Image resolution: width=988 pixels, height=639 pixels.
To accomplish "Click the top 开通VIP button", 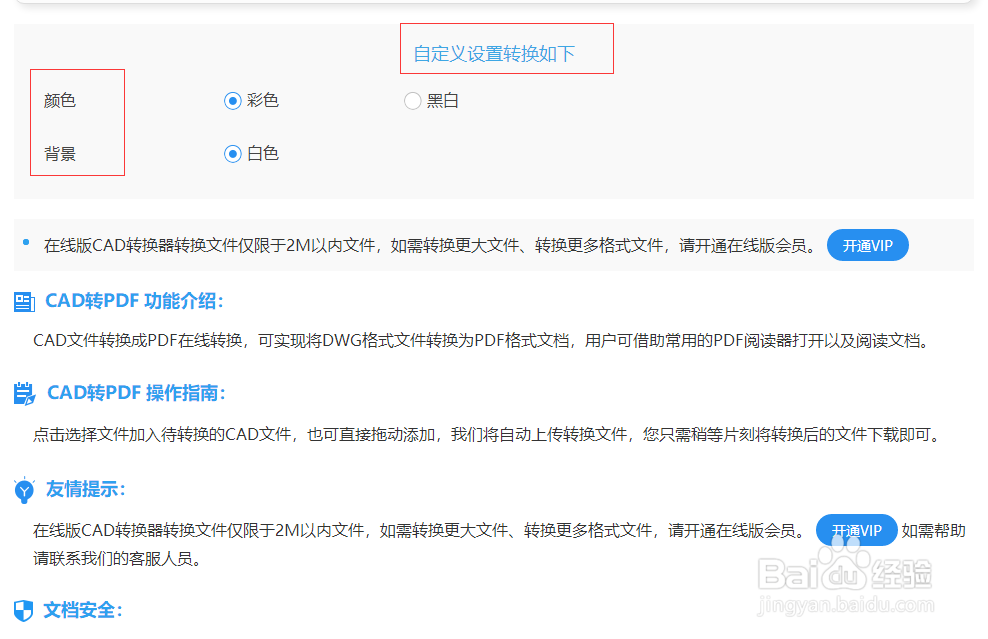I will pos(867,245).
